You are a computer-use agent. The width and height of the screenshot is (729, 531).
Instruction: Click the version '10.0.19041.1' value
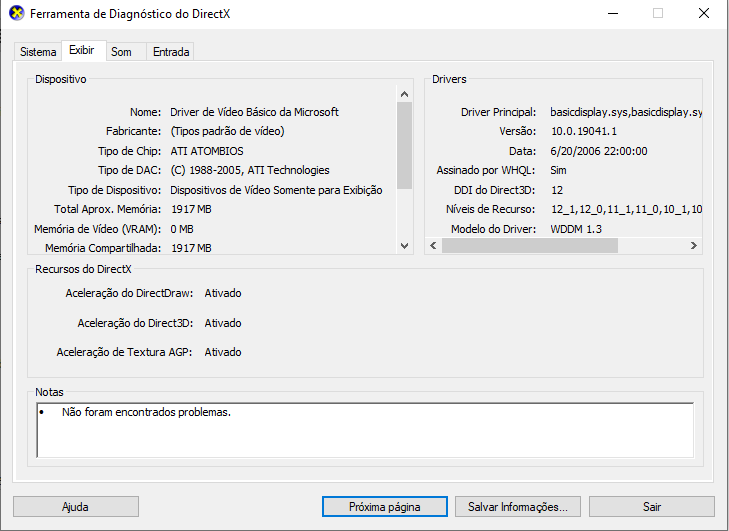tap(584, 131)
